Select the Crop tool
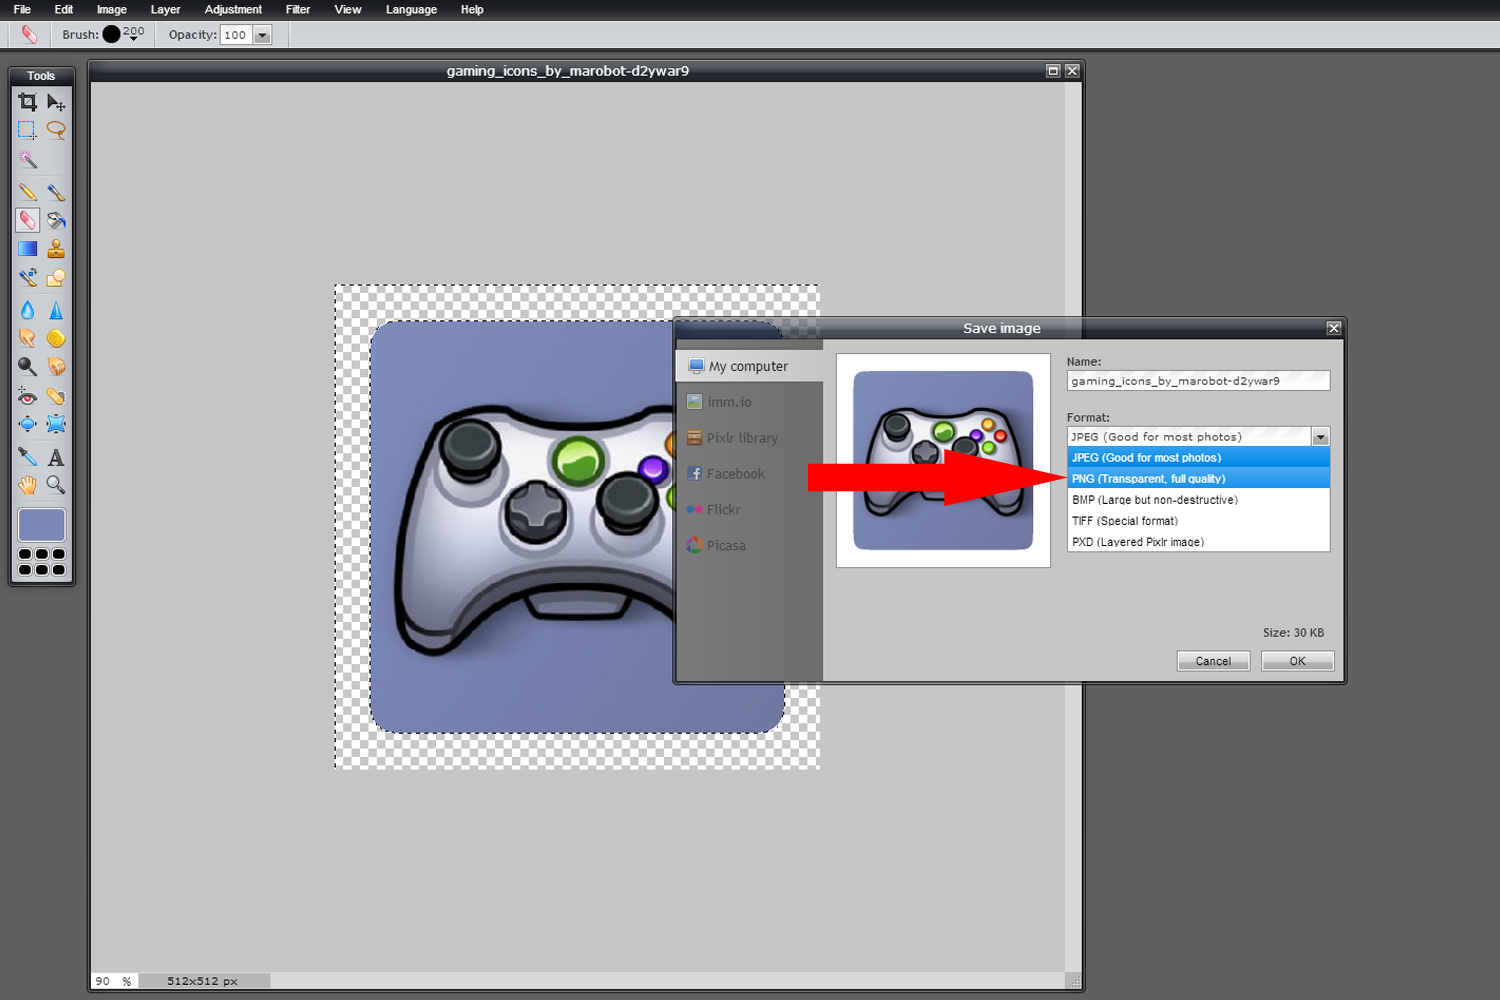Image resolution: width=1500 pixels, height=1000 pixels. 27,102
